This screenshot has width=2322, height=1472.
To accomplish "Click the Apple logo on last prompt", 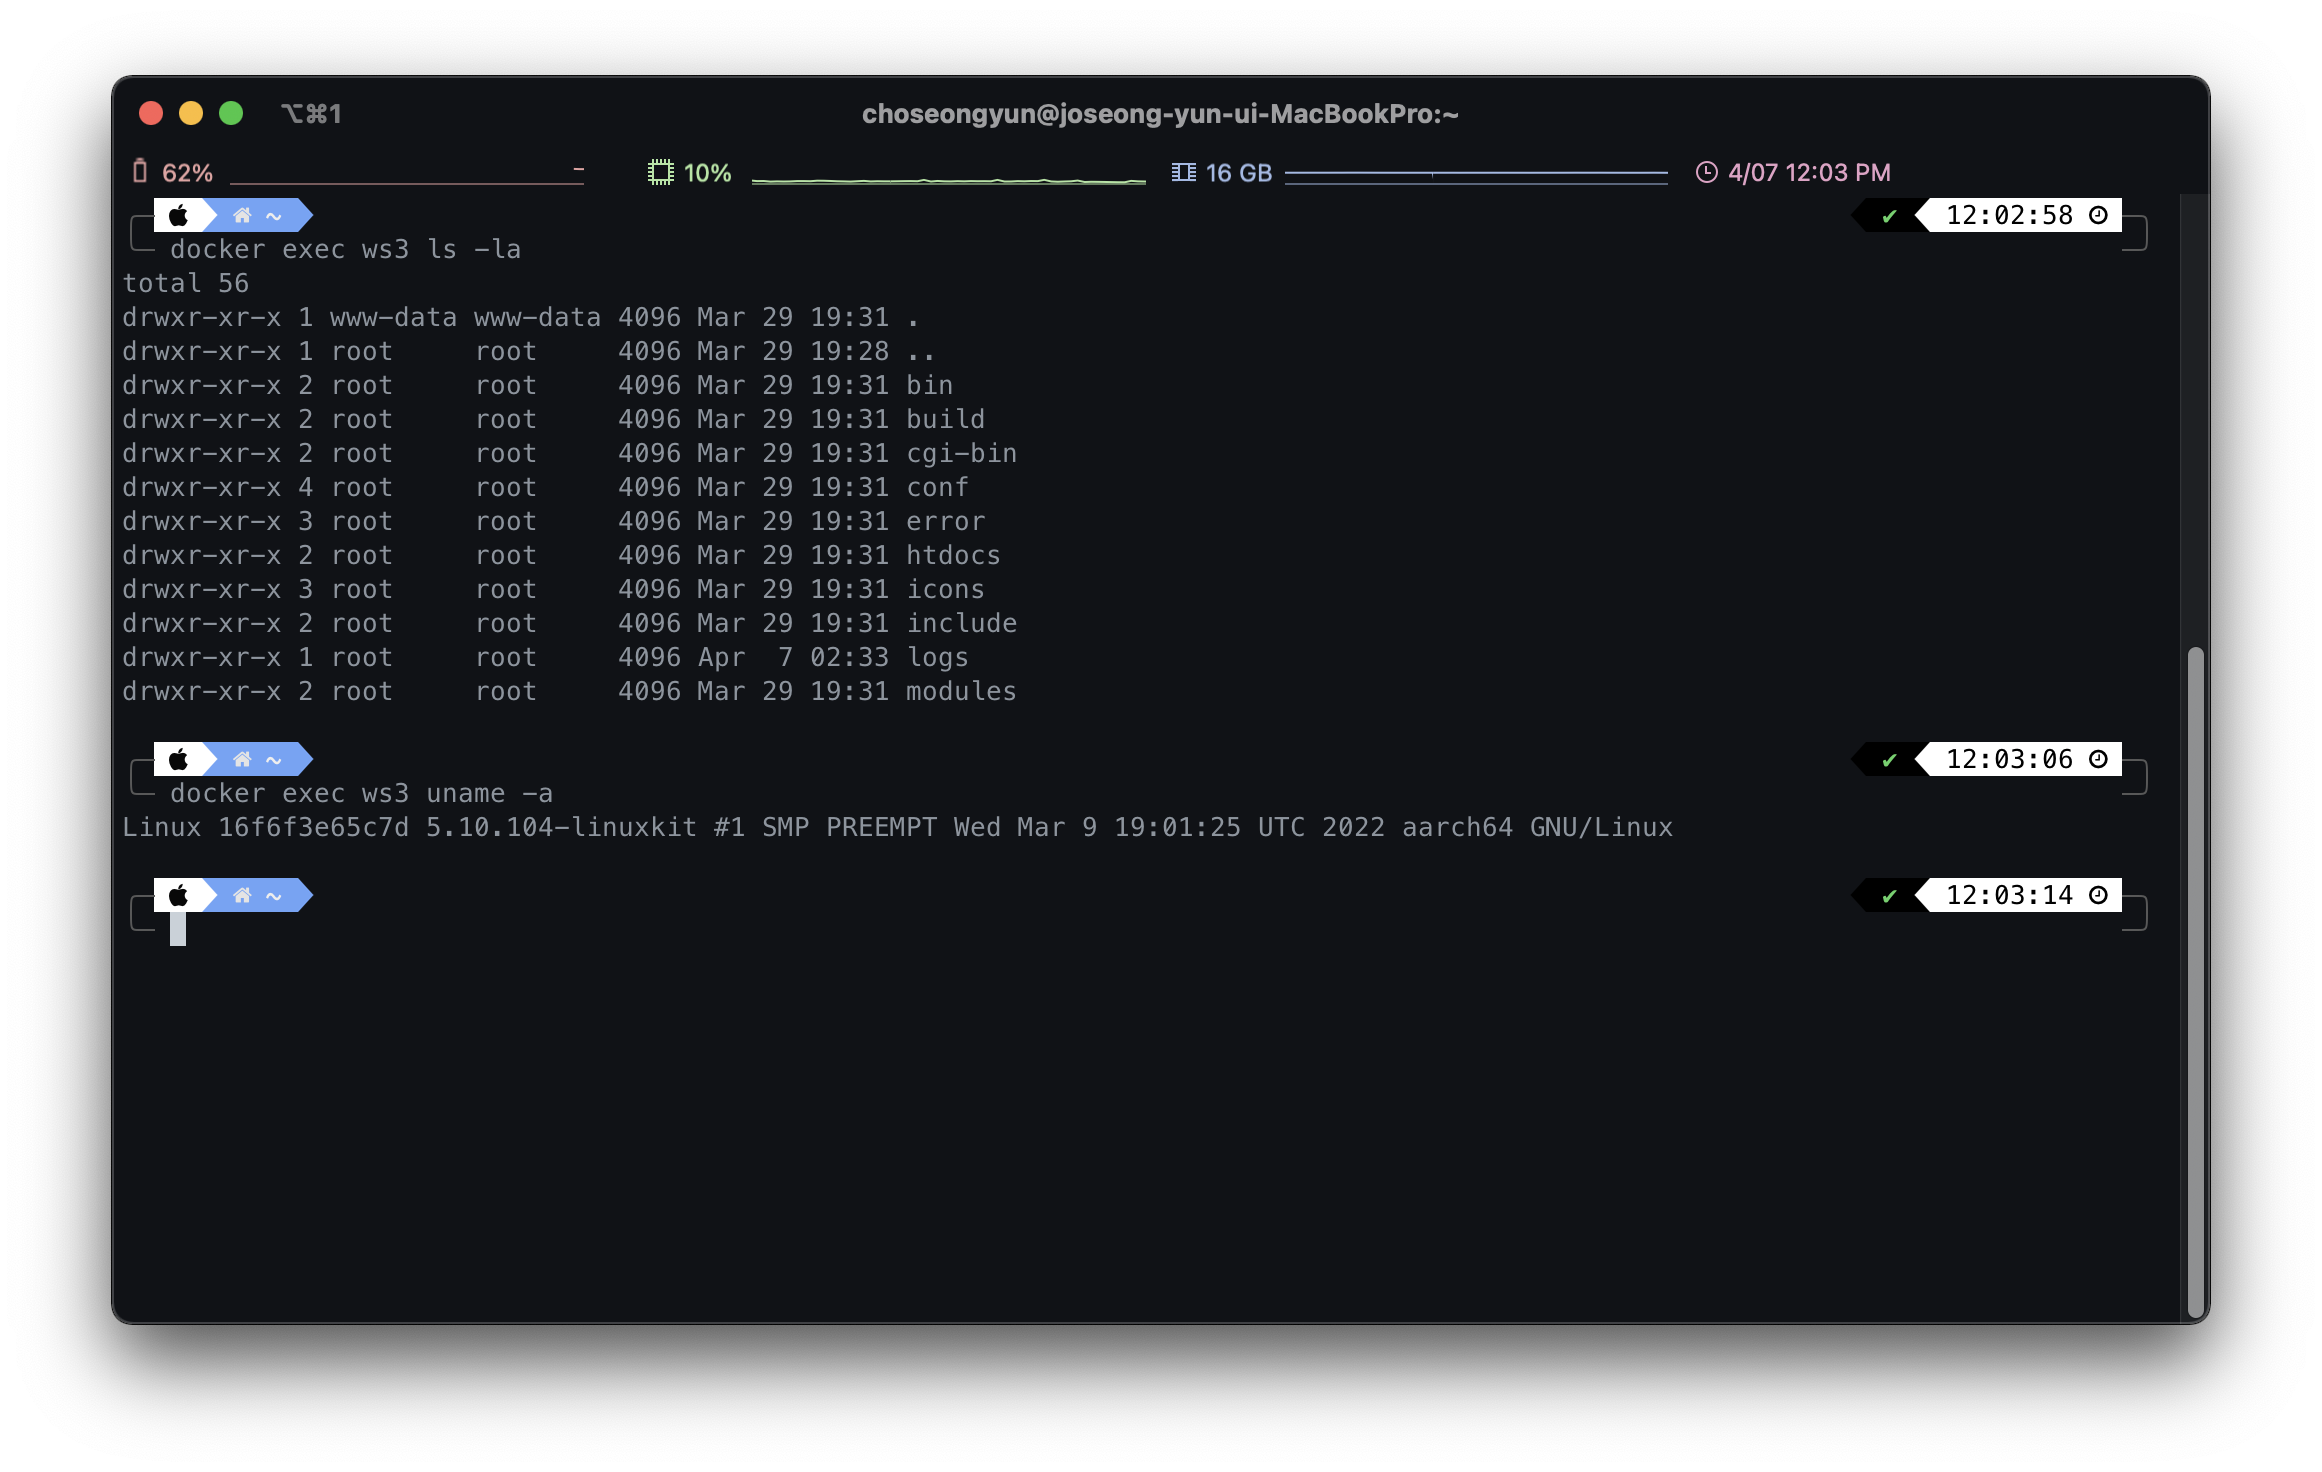I will (x=178, y=895).
